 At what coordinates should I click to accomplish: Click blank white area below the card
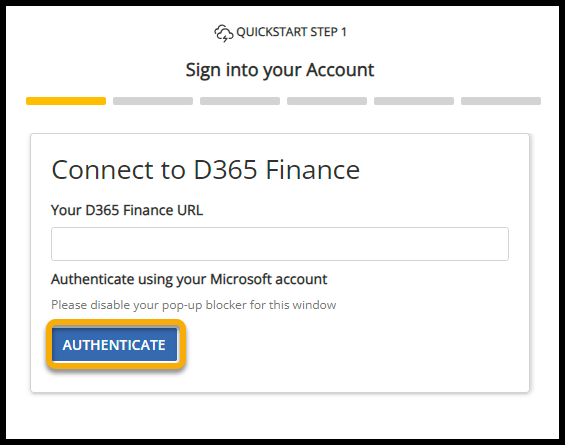tap(280, 416)
